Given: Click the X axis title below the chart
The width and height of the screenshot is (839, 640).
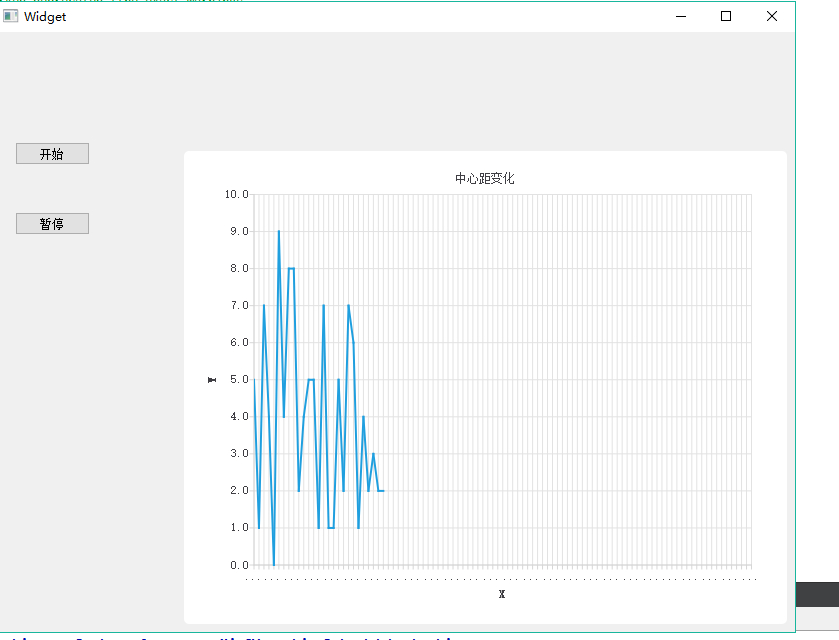Looking at the screenshot, I should (x=502, y=594).
